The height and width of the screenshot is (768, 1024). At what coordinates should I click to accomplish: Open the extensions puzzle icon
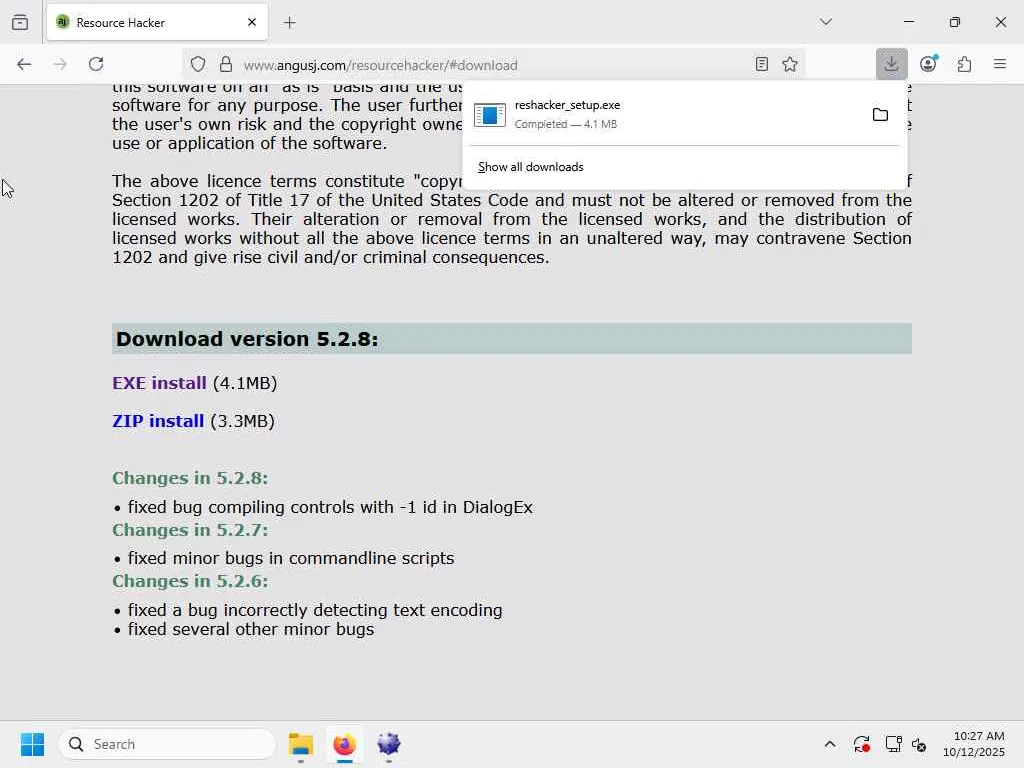[x=964, y=64]
